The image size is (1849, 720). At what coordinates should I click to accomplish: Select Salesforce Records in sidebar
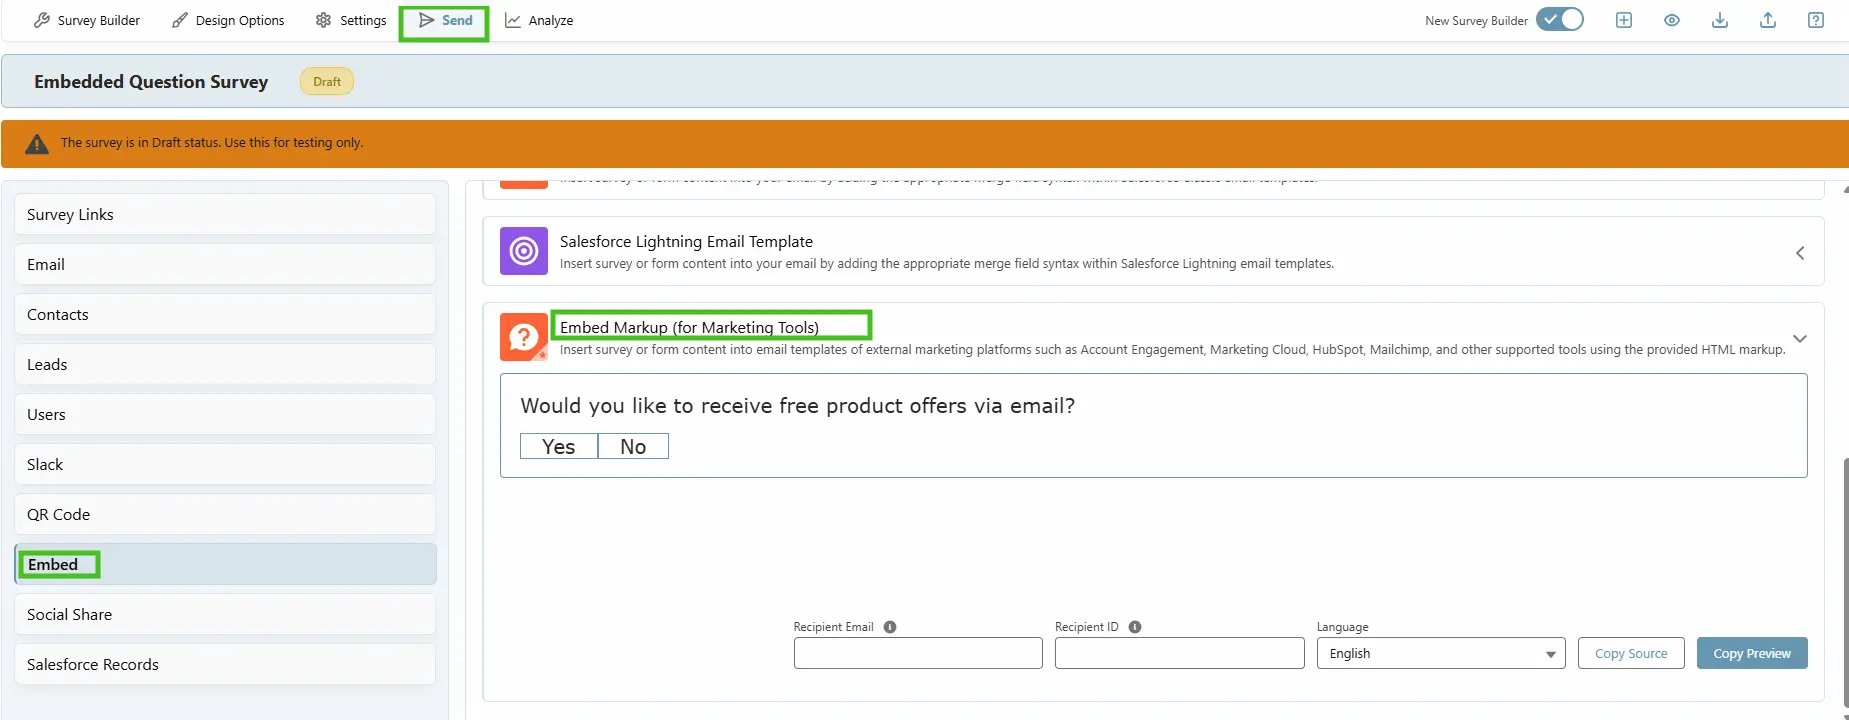click(225, 664)
